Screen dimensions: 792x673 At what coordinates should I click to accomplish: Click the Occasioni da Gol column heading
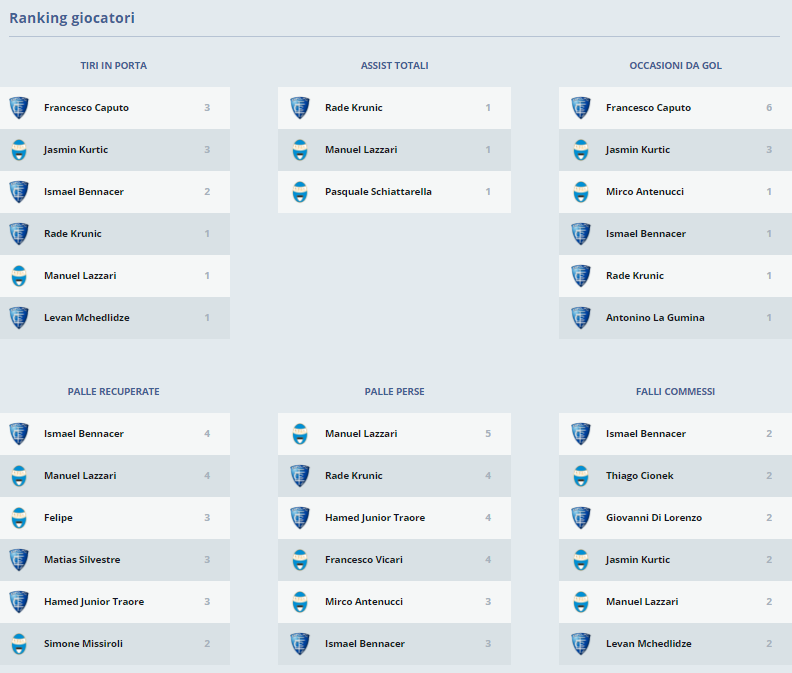coord(675,66)
